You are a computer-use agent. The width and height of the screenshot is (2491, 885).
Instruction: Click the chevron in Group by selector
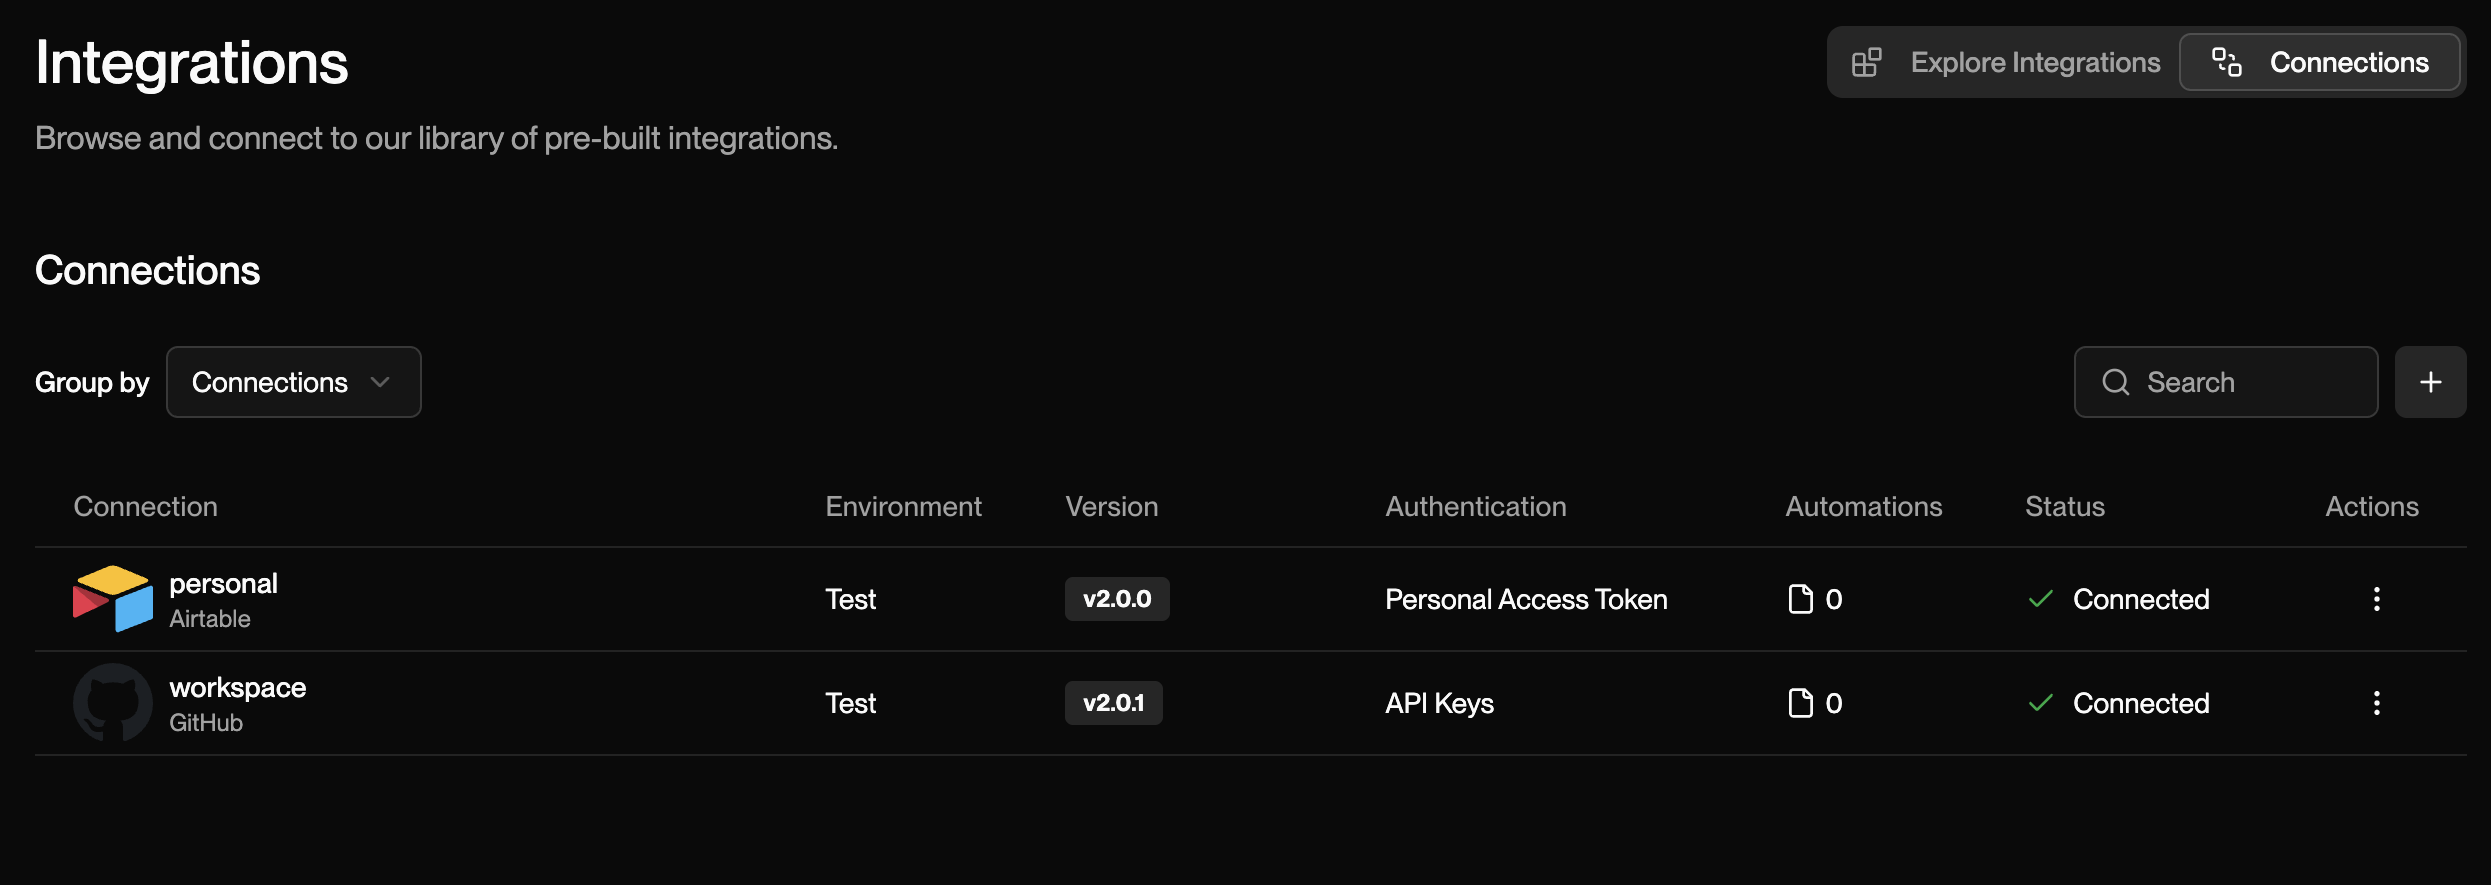tap(380, 382)
